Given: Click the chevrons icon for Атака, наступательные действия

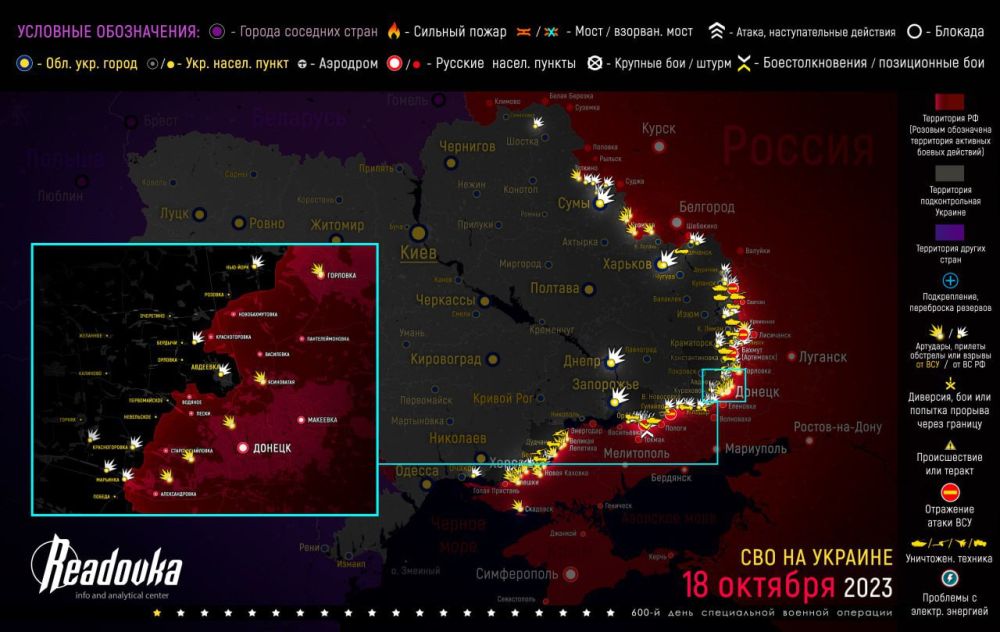Looking at the screenshot, I should click(x=717, y=32).
